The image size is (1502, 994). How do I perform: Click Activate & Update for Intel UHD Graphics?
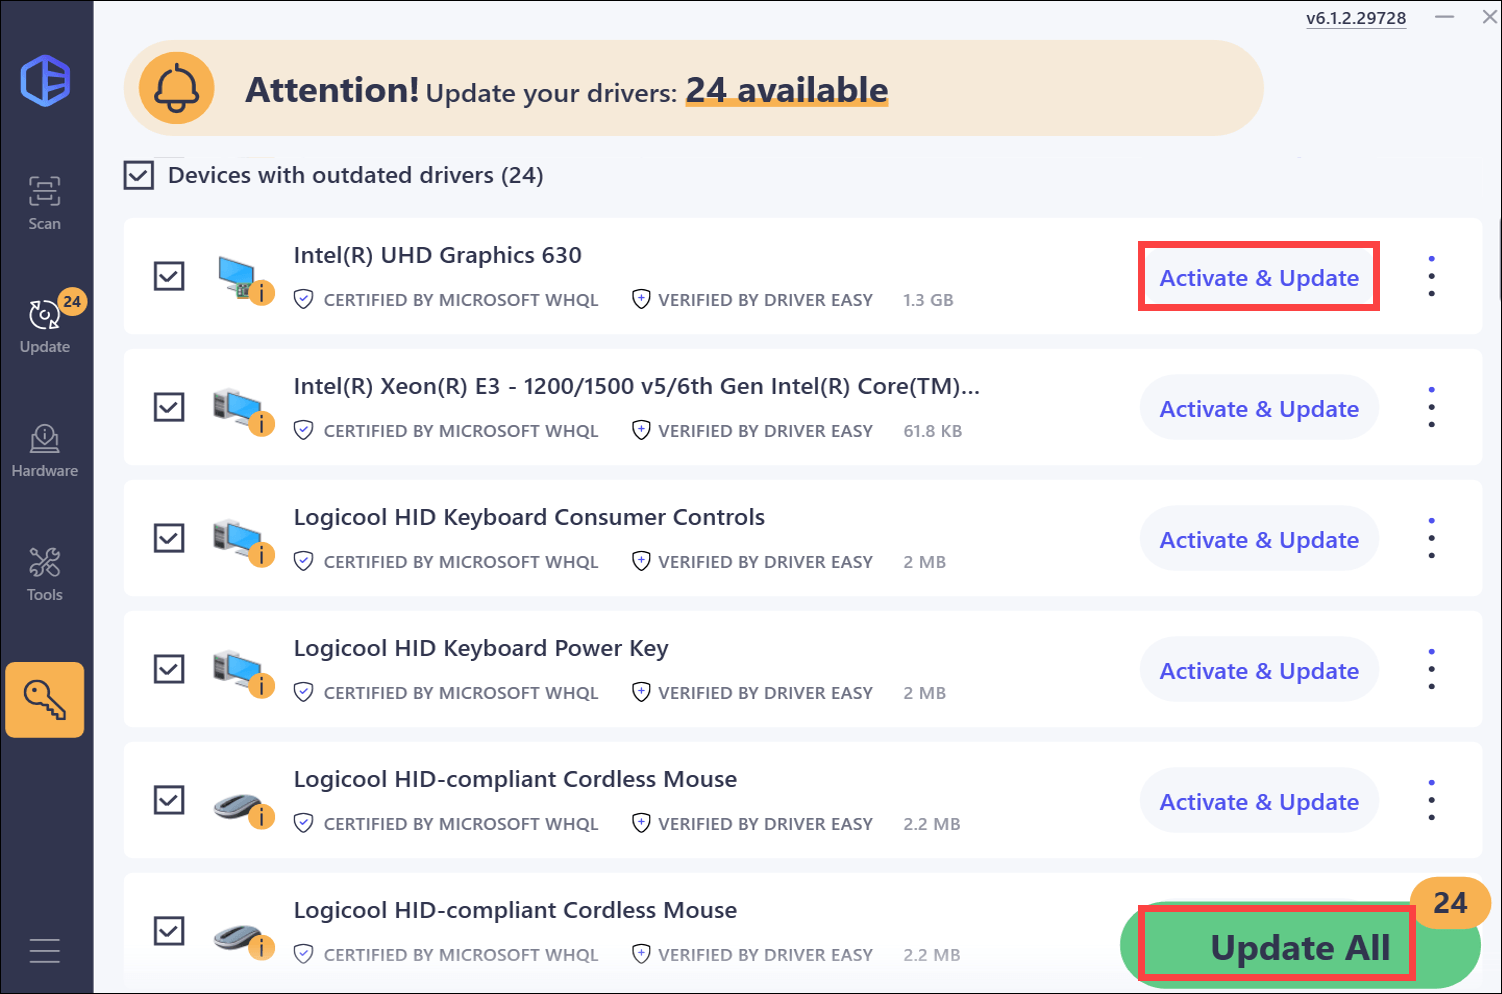[x=1258, y=277]
